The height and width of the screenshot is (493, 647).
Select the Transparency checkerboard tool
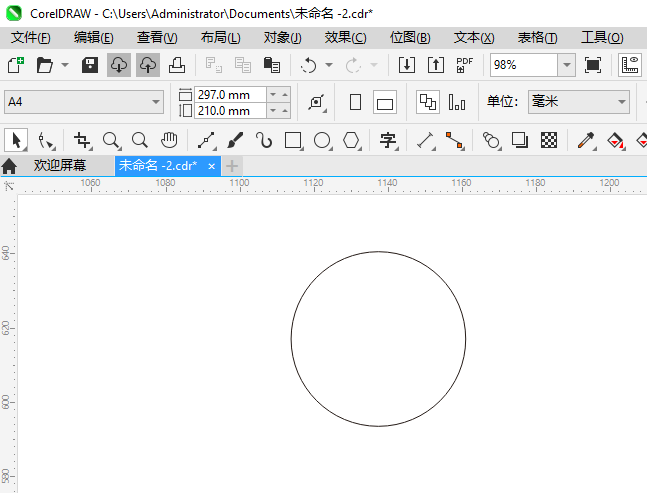coord(549,140)
